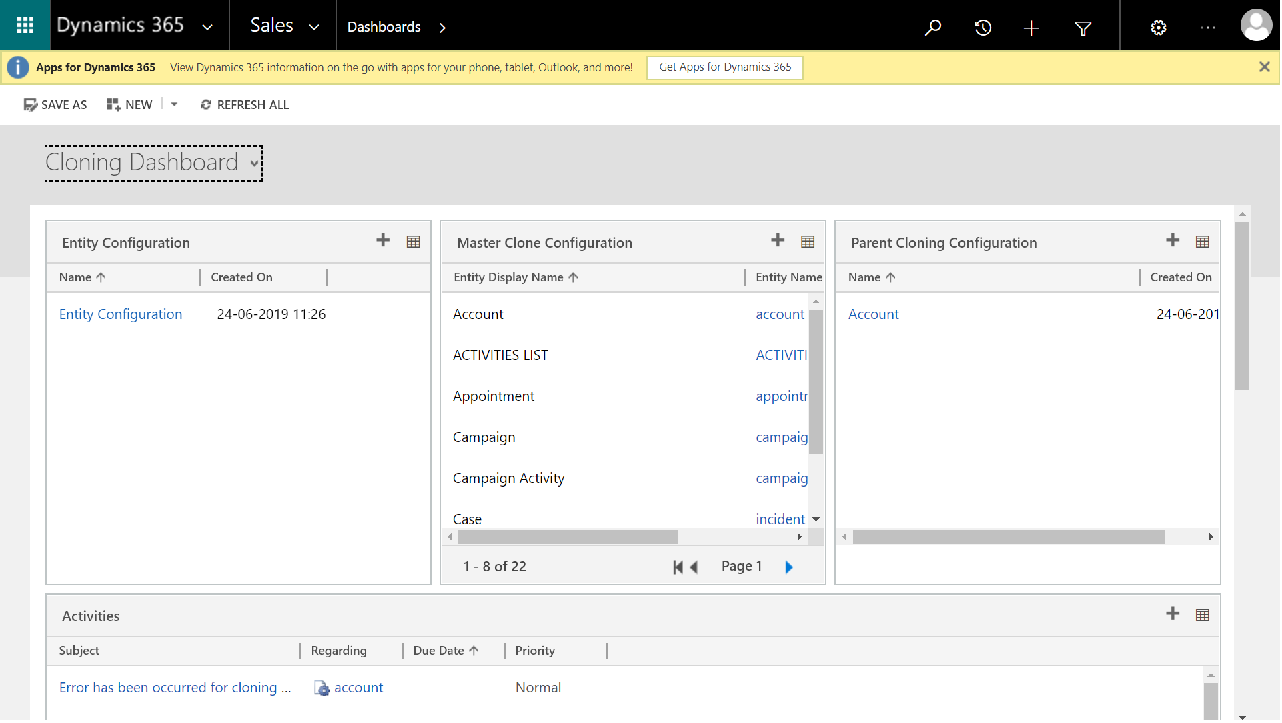This screenshot has height=723, width=1282.
Task: Open the incident entity name link
Action: pos(780,519)
